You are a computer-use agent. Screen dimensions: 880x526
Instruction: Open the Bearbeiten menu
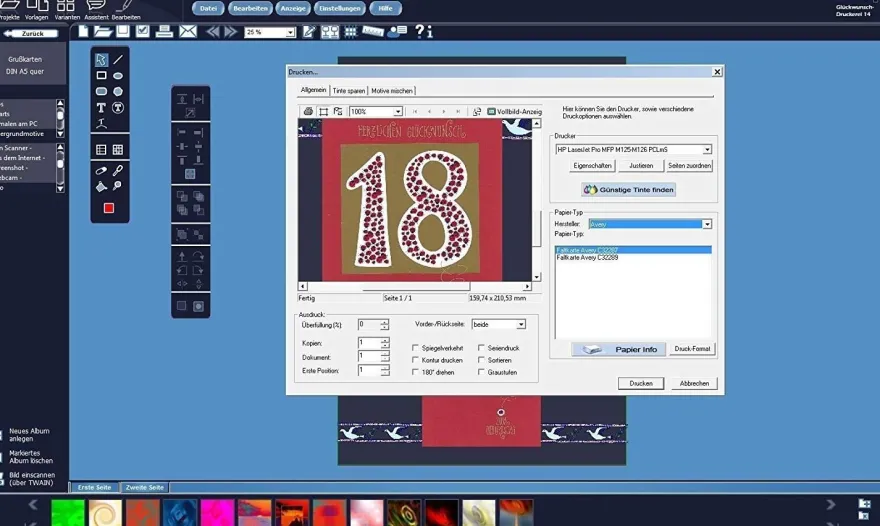[x=250, y=8]
